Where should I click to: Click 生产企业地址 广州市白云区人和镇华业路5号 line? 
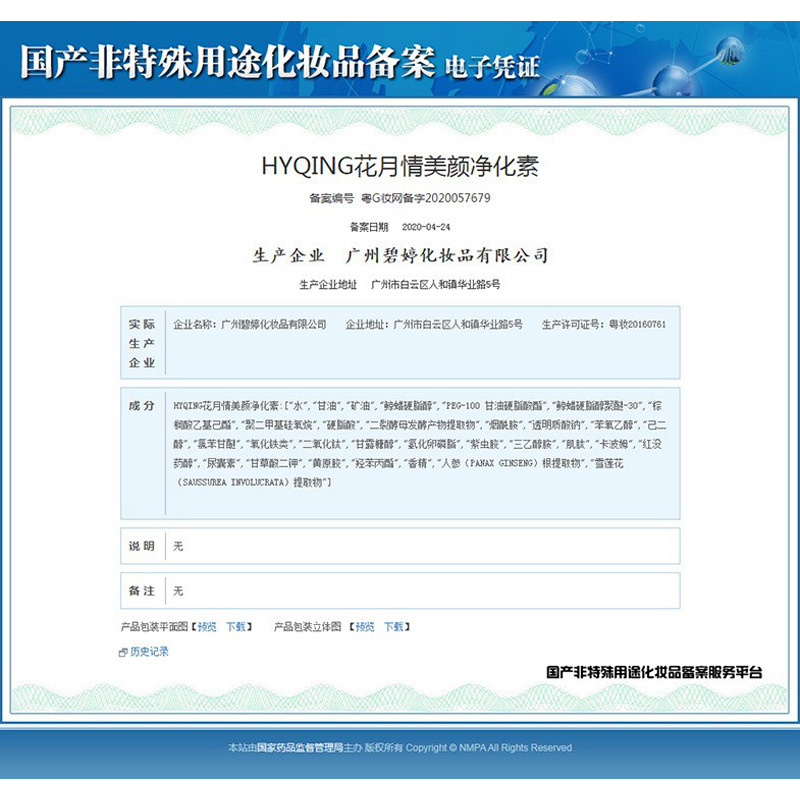pos(399,284)
